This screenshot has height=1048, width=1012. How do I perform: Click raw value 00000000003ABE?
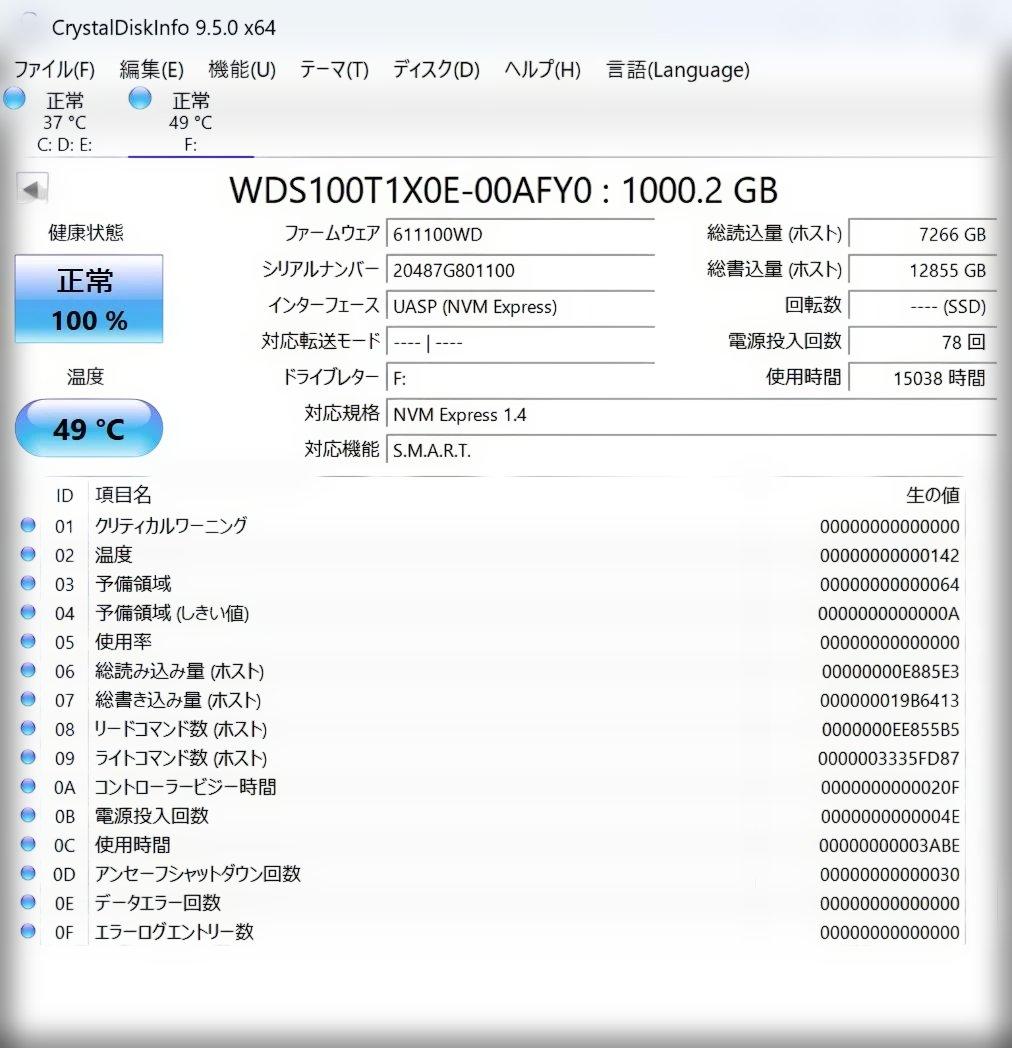tap(890, 845)
